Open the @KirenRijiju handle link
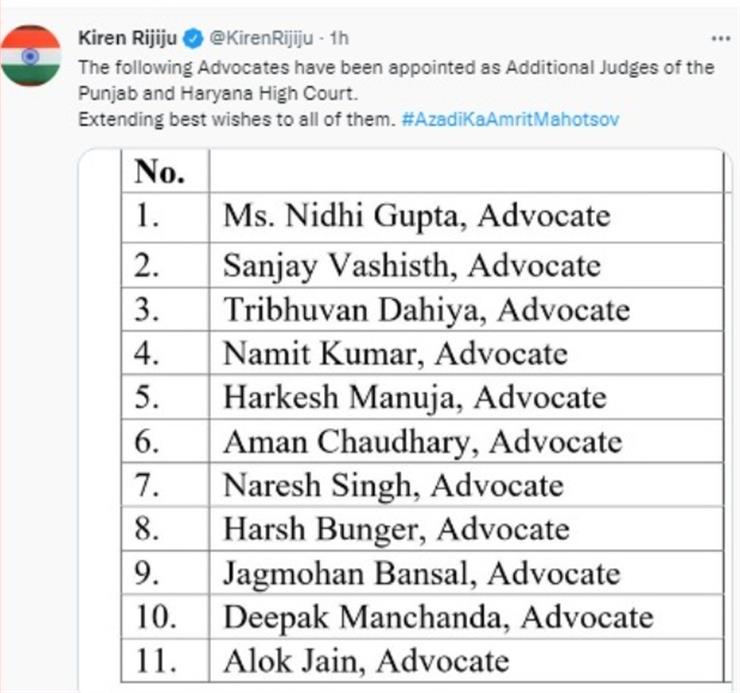 click(x=261, y=38)
